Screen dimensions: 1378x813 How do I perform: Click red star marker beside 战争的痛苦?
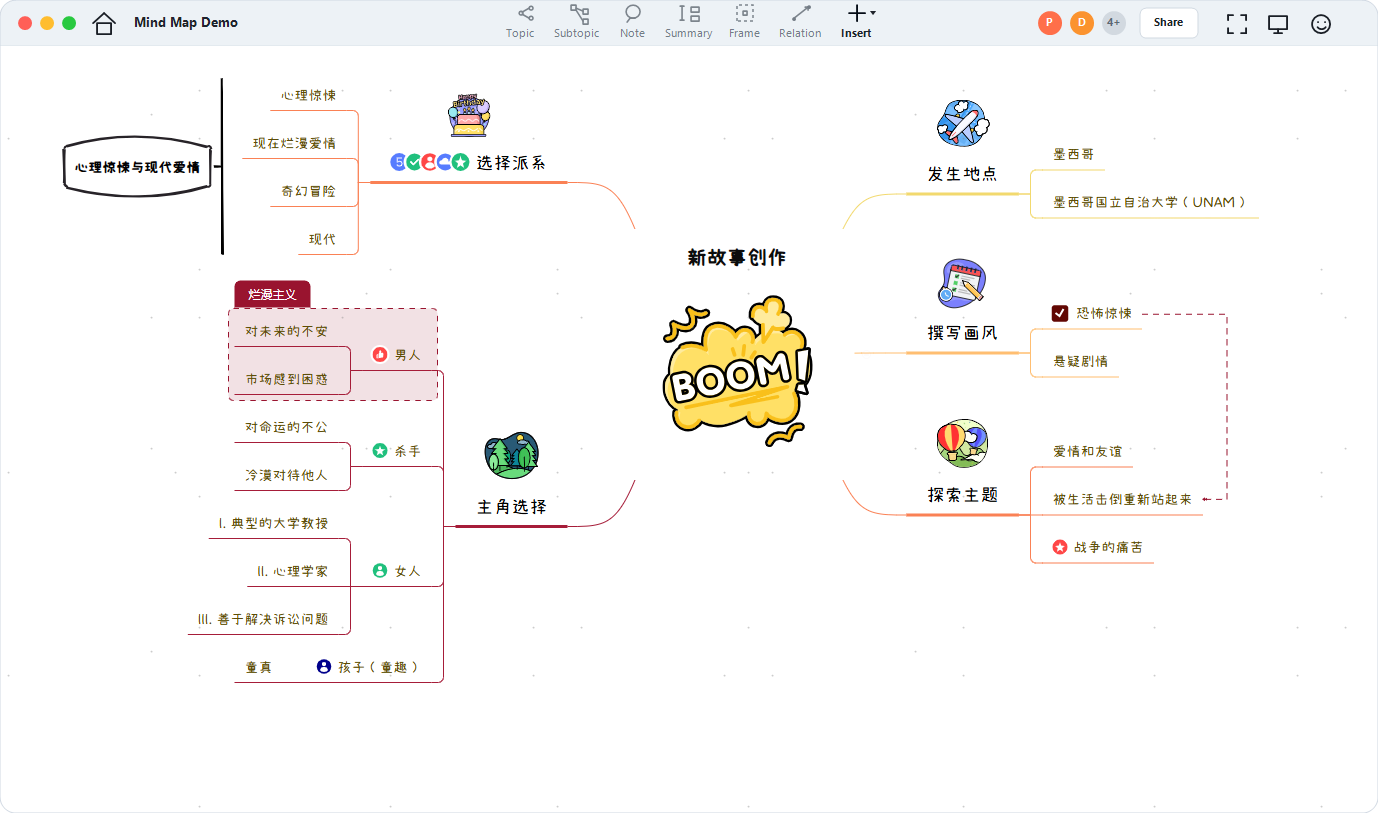click(x=1060, y=547)
